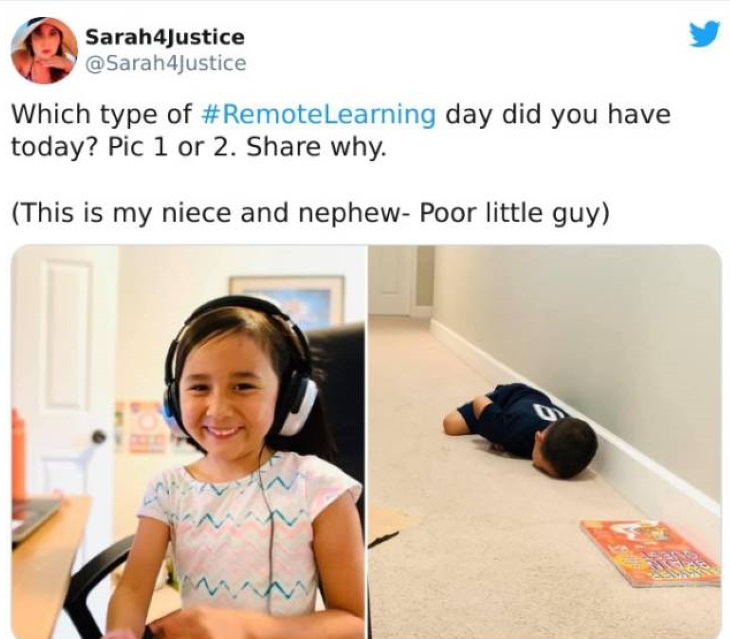This screenshot has height=639, width=730.
Task: Open the #RemoteLearning hashtag link
Action: click(x=318, y=114)
